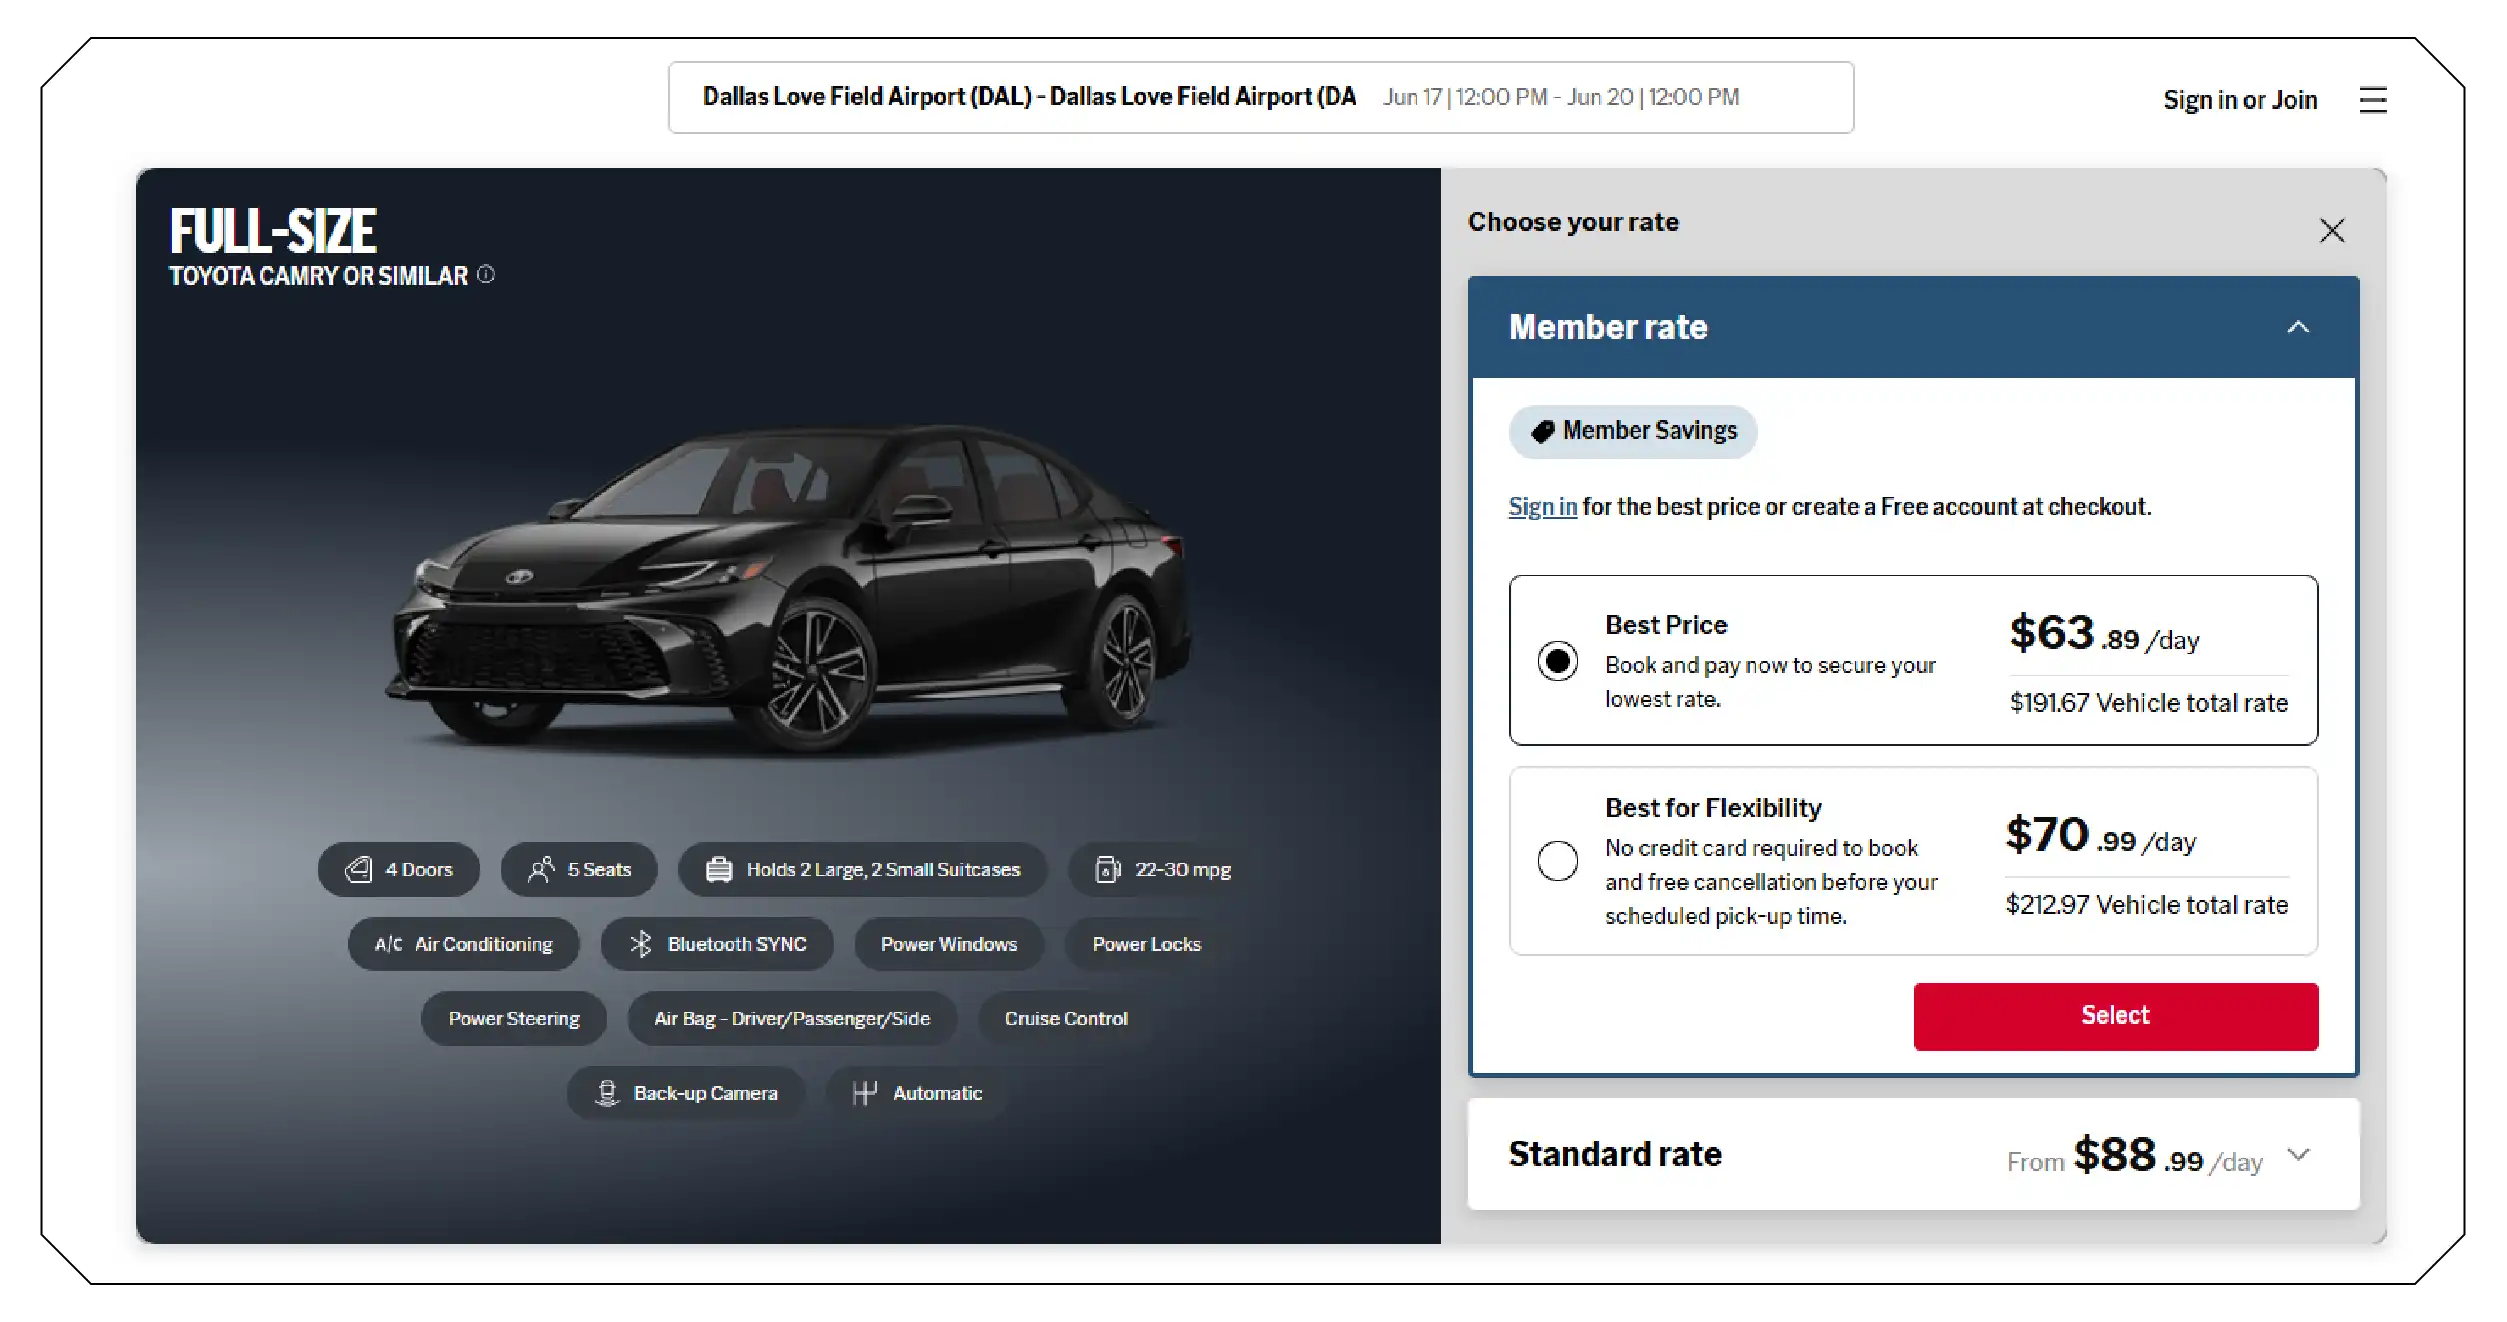2507x1322 pixels.
Task: Click the 5 Seats people icon
Action: (x=541, y=870)
